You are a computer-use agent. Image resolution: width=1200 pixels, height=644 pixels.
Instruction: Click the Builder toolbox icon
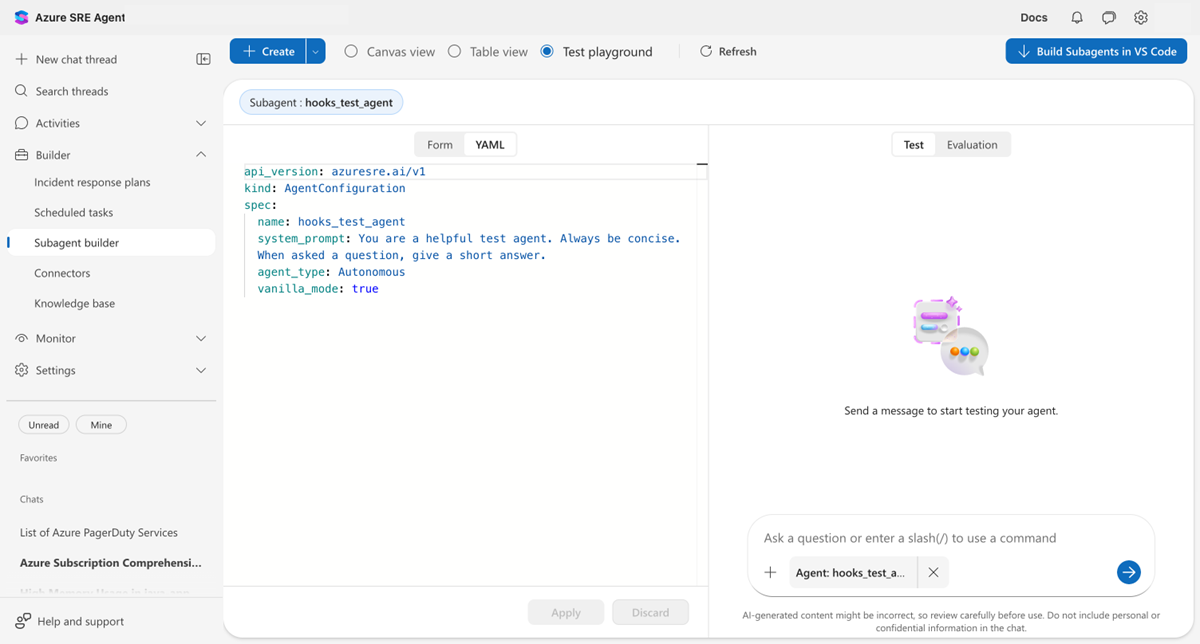point(21,155)
